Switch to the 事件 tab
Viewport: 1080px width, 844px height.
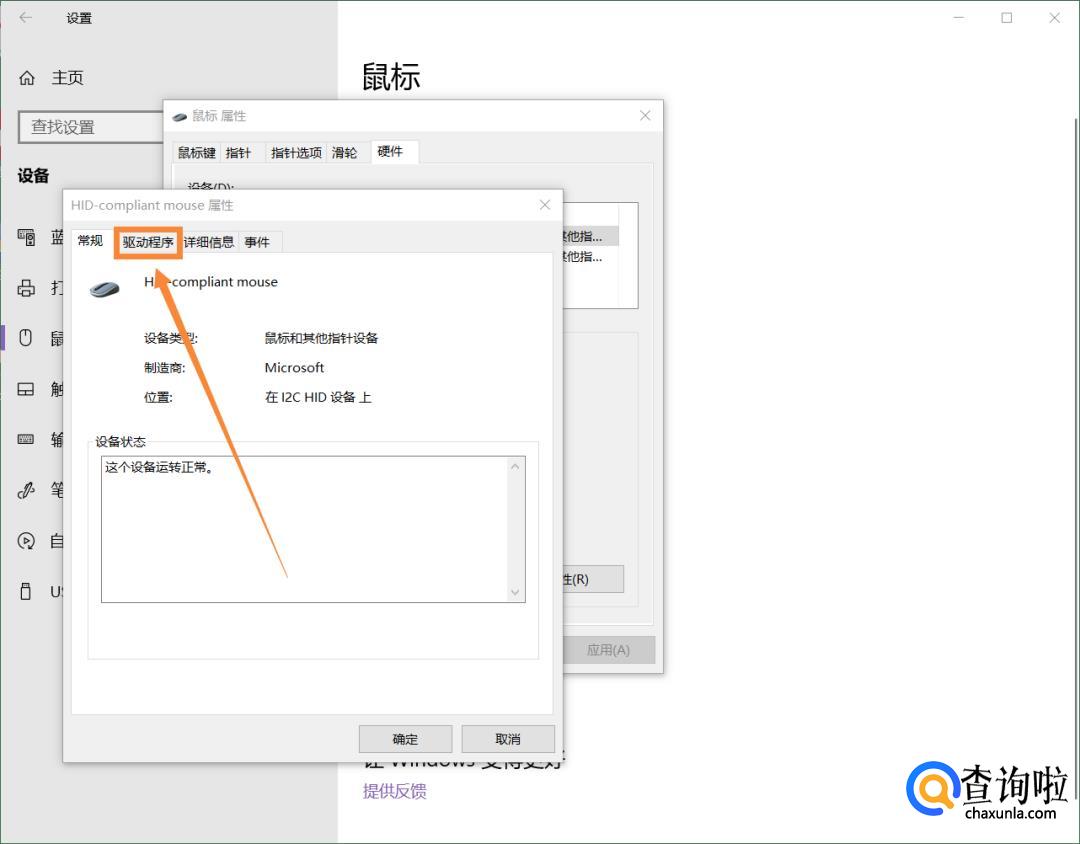(257, 242)
